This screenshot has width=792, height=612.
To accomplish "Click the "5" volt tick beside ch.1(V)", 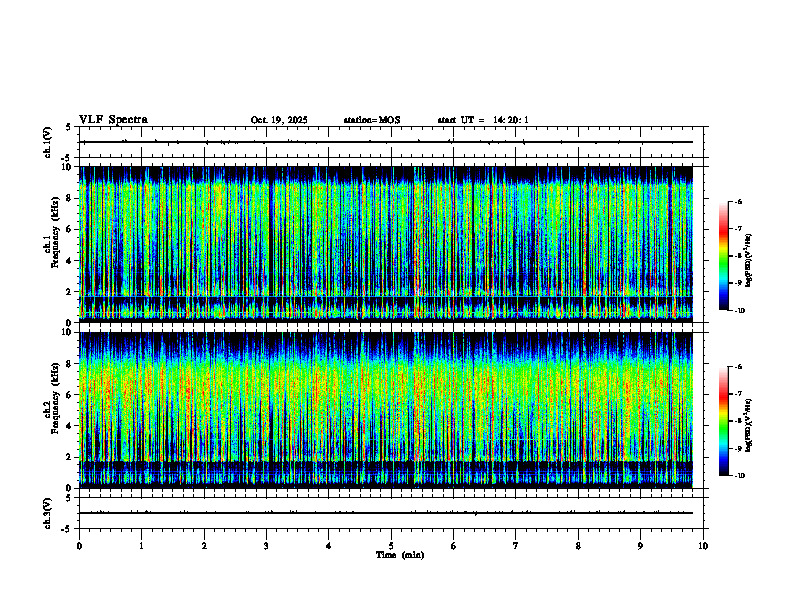I will click(69, 127).
